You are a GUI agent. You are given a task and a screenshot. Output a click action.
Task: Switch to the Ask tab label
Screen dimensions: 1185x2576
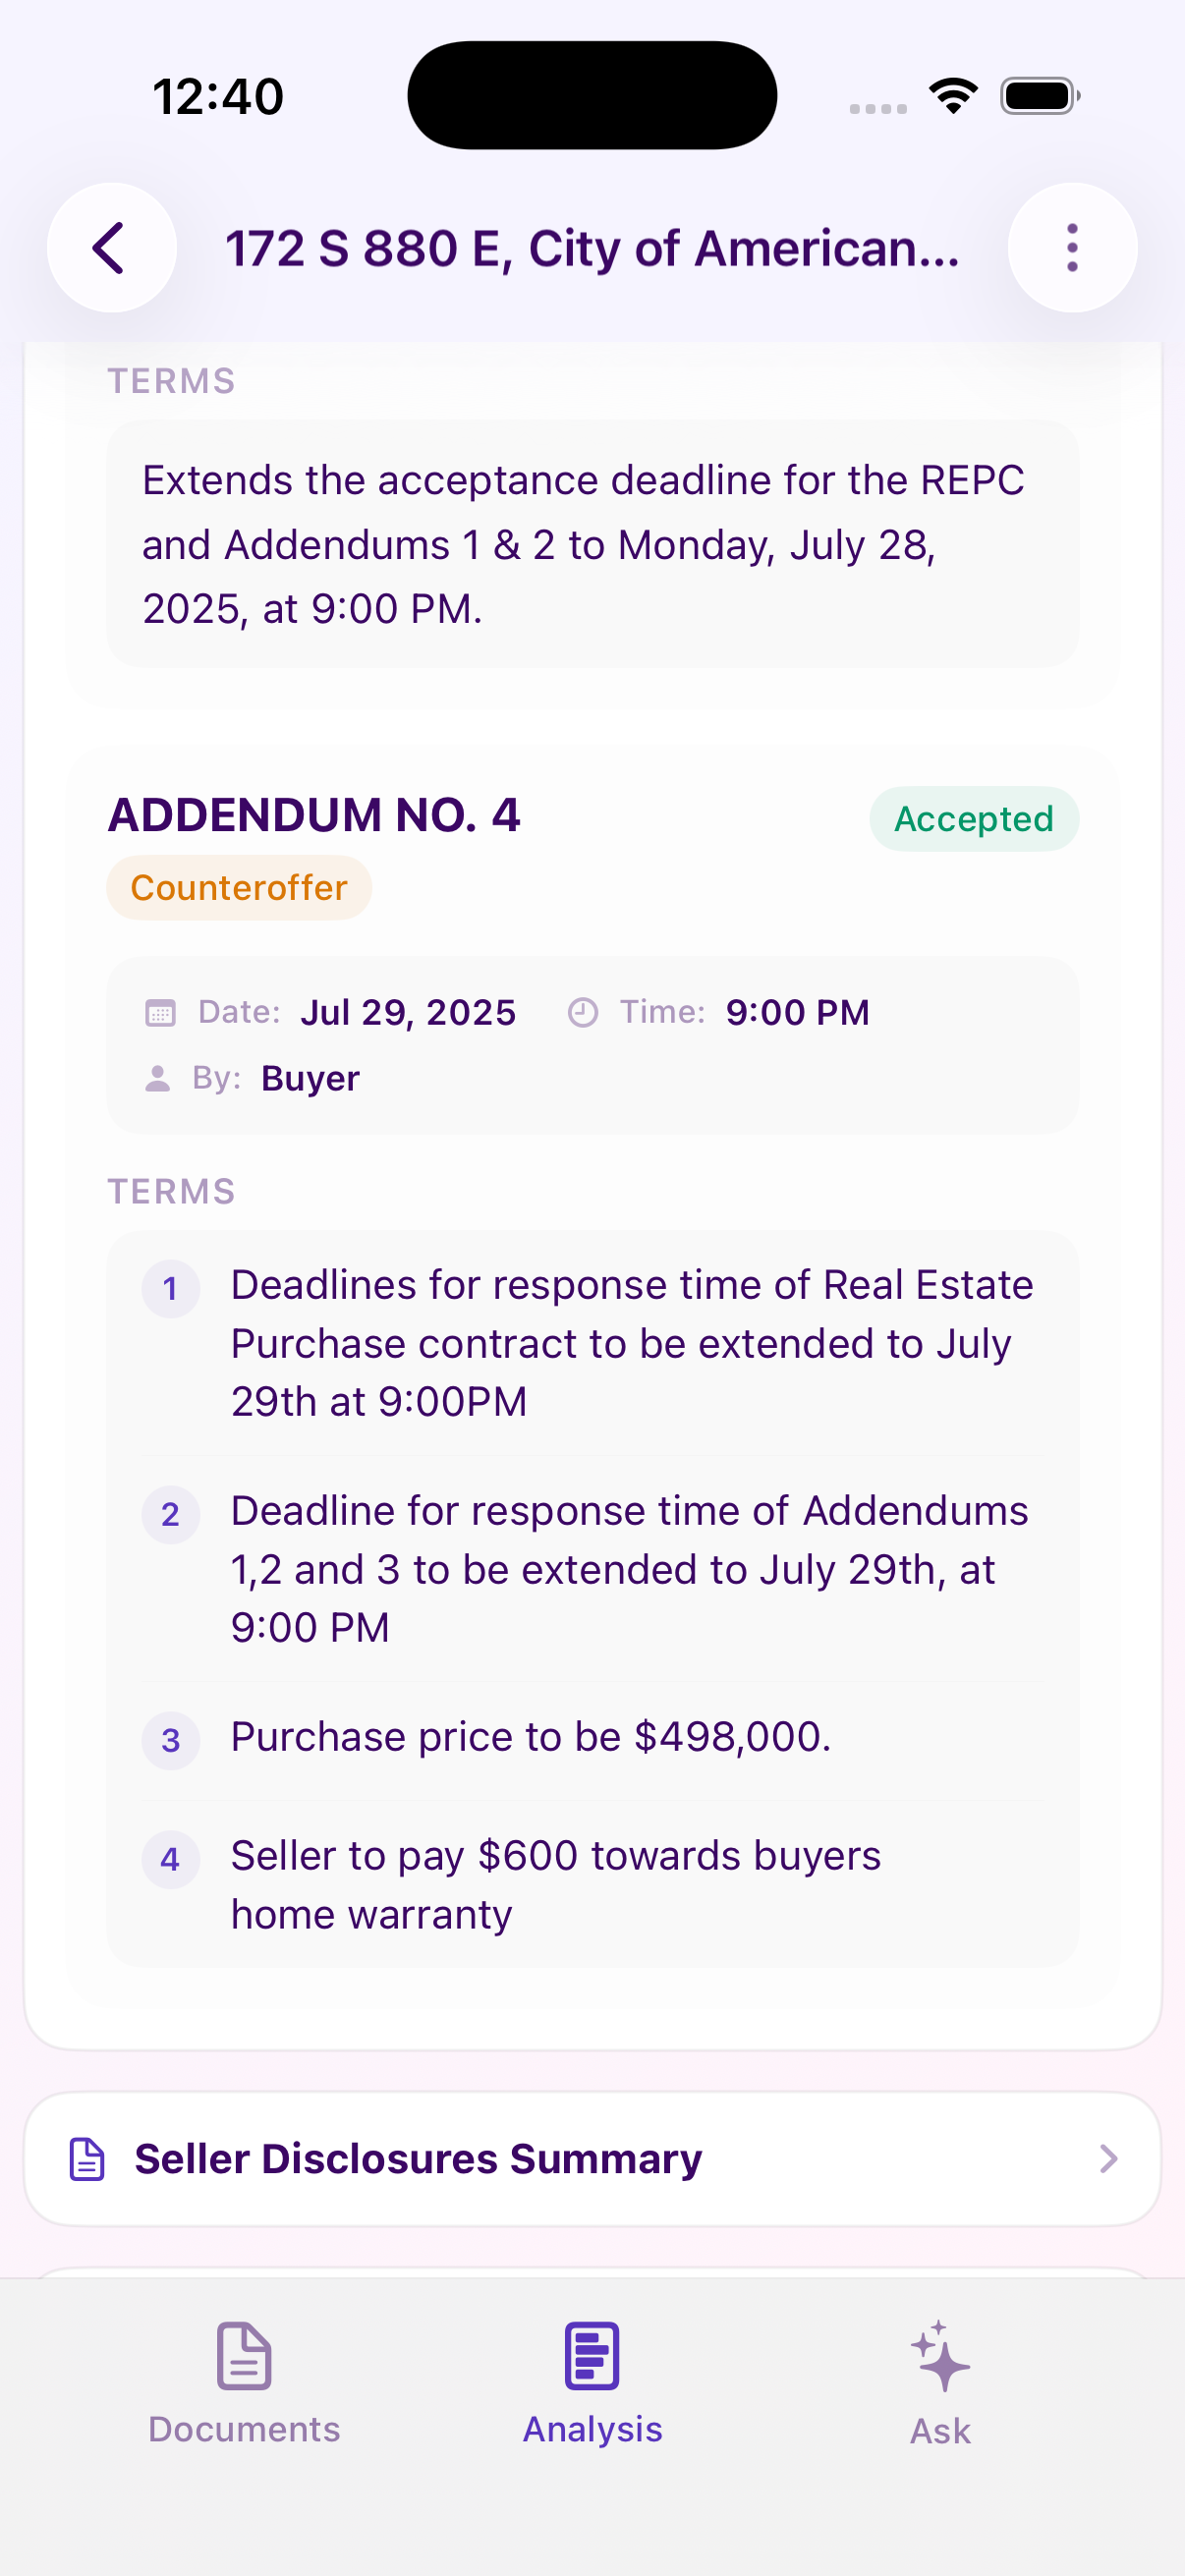click(940, 2432)
